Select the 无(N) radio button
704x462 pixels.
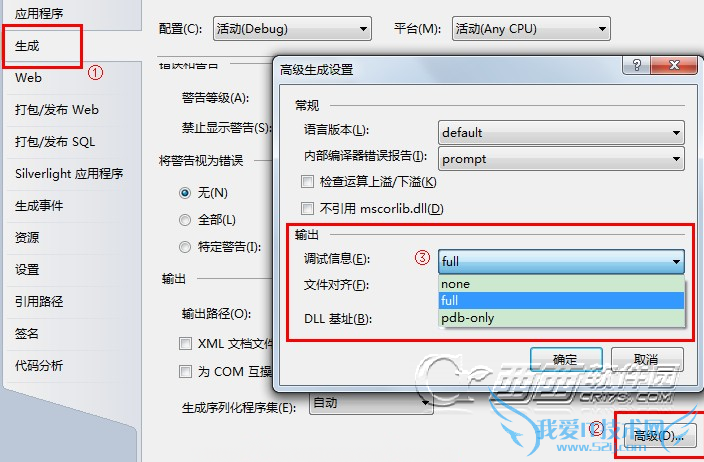[x=185, y=194]
